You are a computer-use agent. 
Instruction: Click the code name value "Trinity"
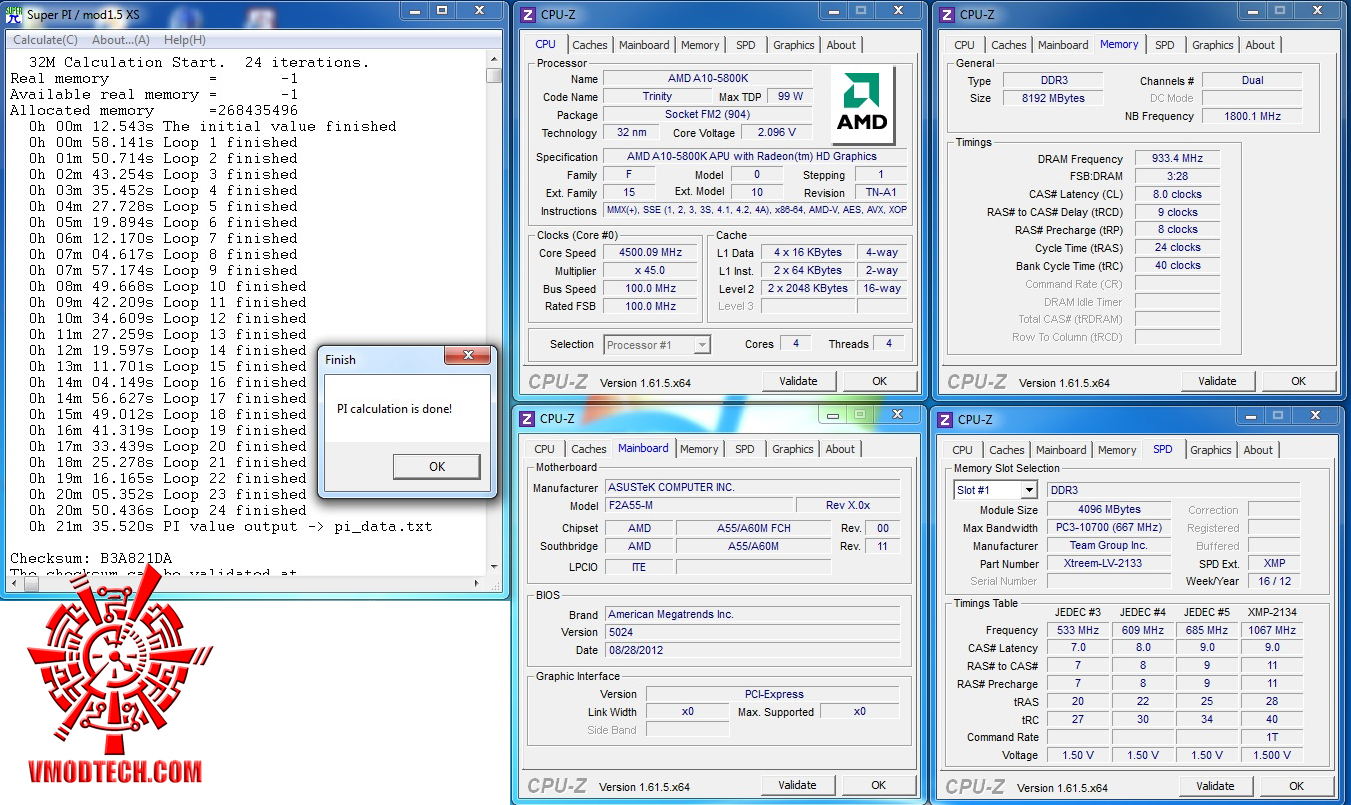coord(657,97)
